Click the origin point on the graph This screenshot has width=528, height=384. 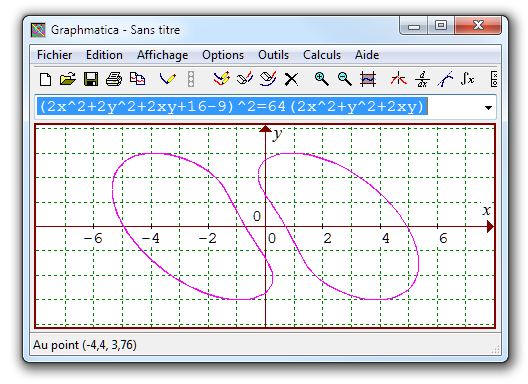(265, 226)
